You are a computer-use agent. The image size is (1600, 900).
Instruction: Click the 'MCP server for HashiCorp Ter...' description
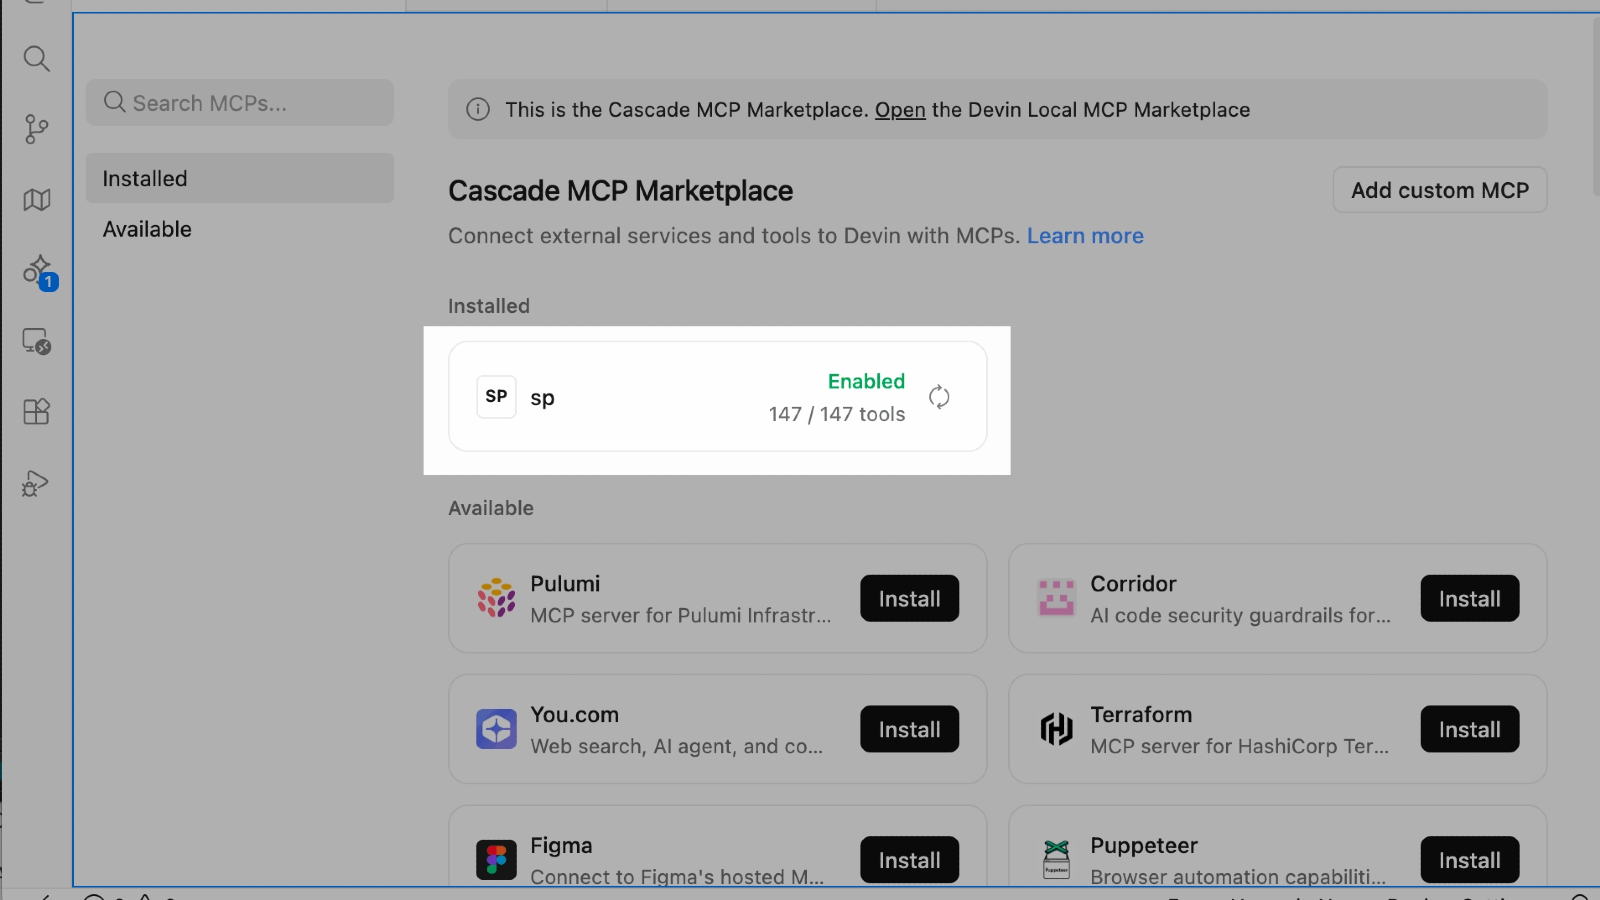1239,747
